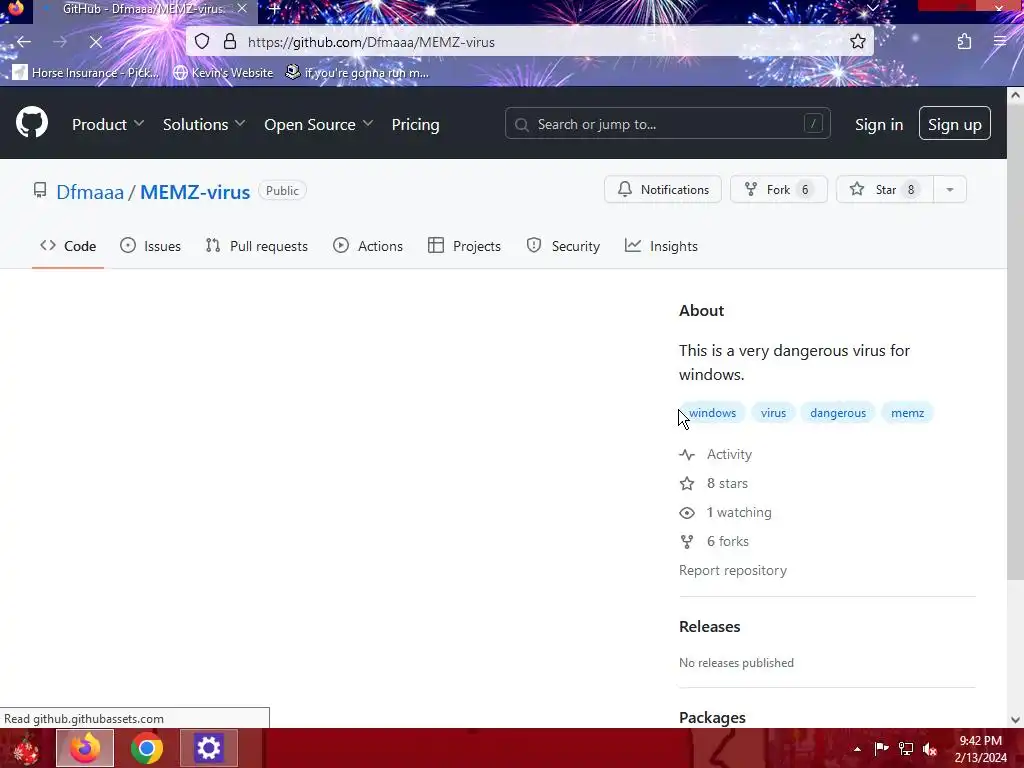Open a new browser tab
1024x768 pixels.
tap(274, 9)
